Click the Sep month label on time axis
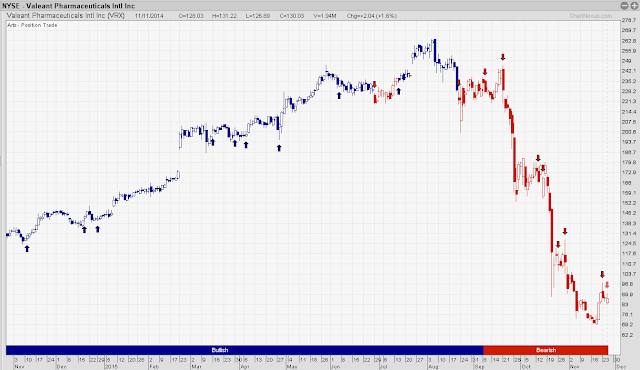Image resolution: width=640 pixels, height=370 pixels. point(479,366)
